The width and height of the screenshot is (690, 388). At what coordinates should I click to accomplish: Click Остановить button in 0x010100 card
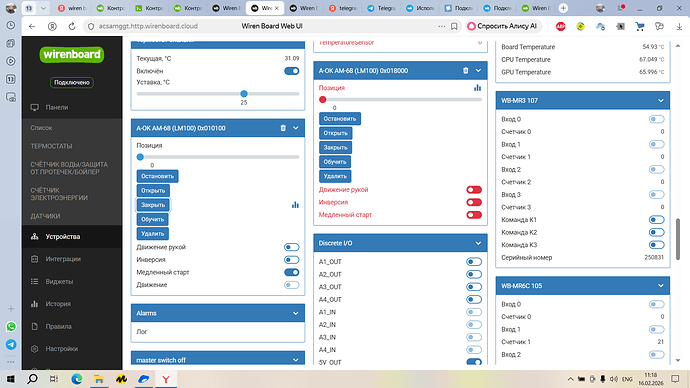pos(157,176)
